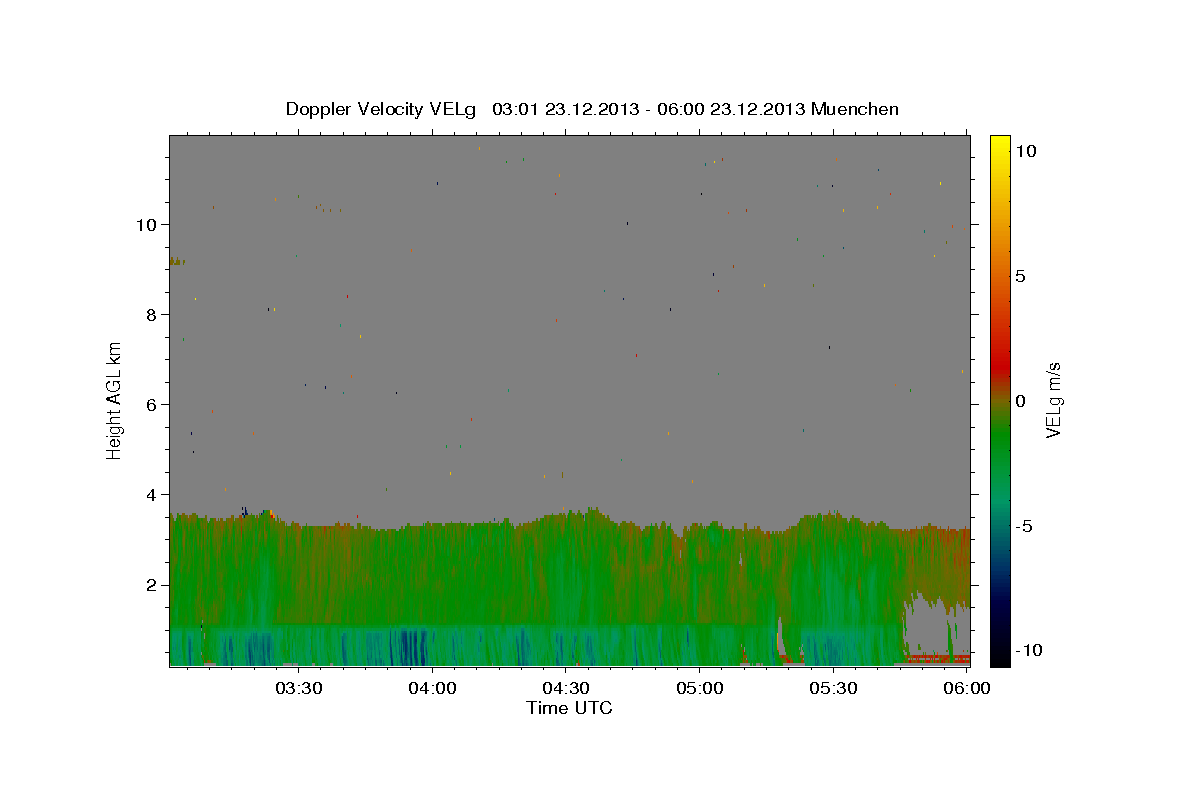Click the height axis label 6
The height and width of the screenshot is (800, 1200).
151,404
